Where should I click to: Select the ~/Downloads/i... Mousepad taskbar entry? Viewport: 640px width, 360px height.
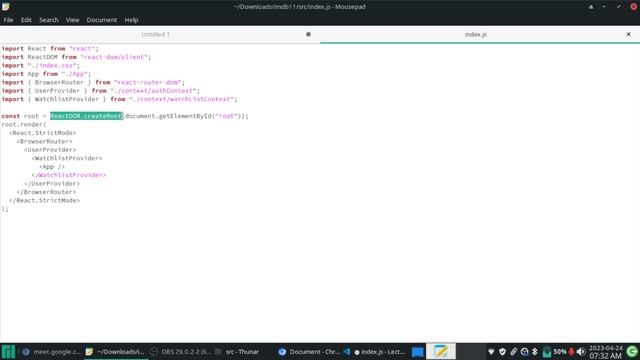coord(116,351)
